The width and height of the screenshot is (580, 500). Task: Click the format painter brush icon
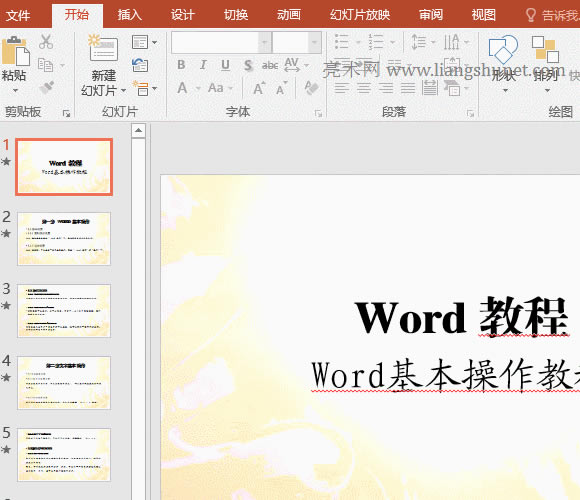(x=47, y=87)
